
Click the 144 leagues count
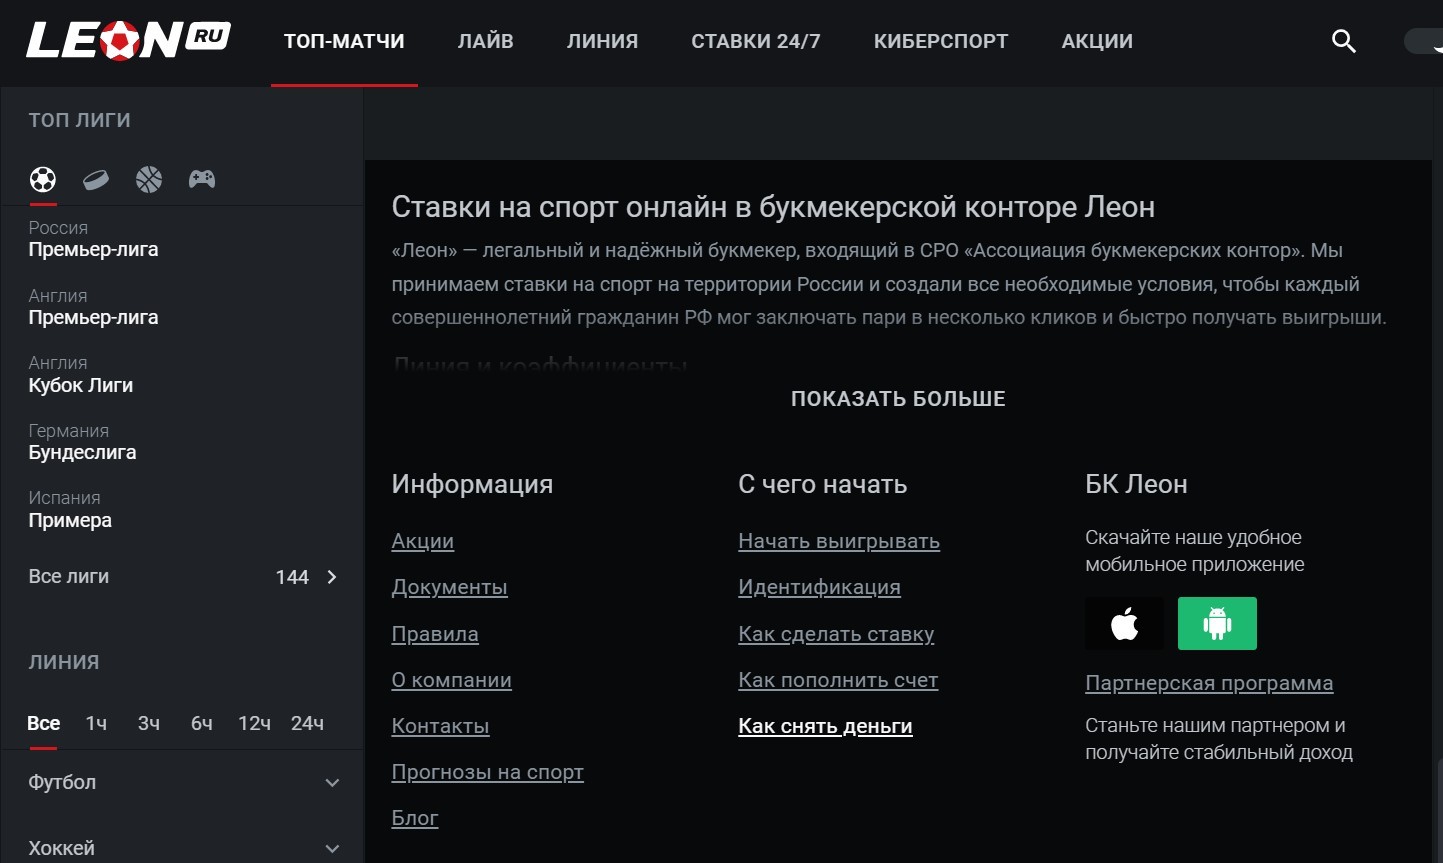pyautogui.click(x=292, y=577)
